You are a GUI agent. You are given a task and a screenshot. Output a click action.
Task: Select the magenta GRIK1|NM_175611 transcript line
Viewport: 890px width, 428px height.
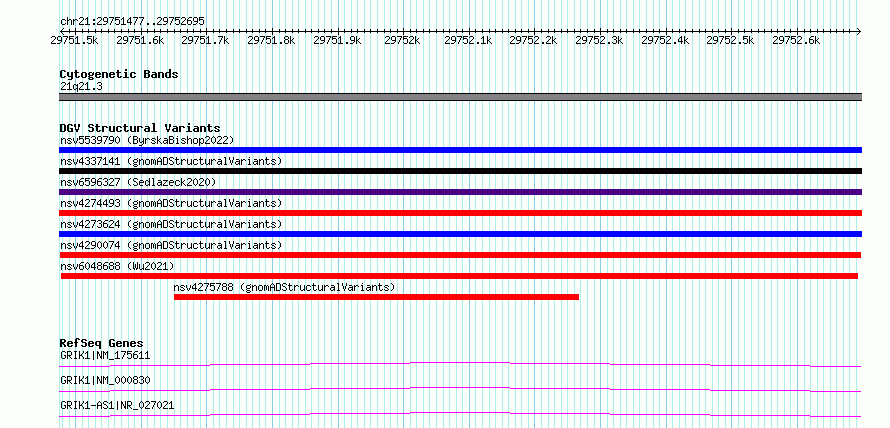pos(460,364)
